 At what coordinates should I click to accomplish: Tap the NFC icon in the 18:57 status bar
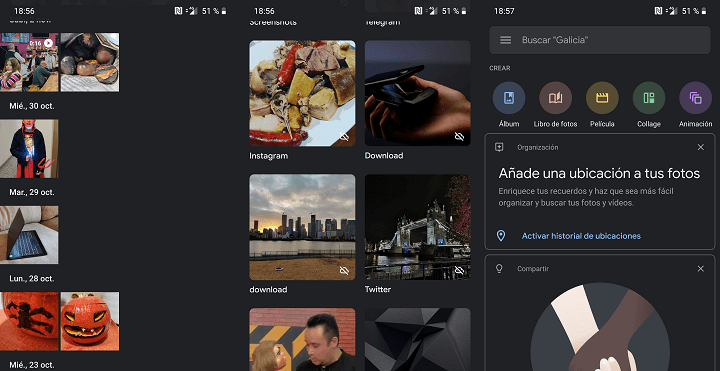pyautogui.click(x=658, y=11)
